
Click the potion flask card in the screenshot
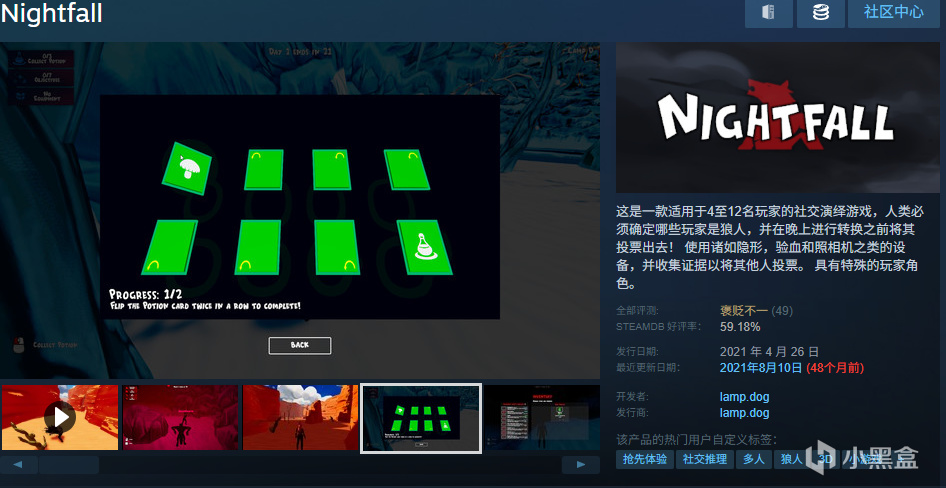click(424, 247)
